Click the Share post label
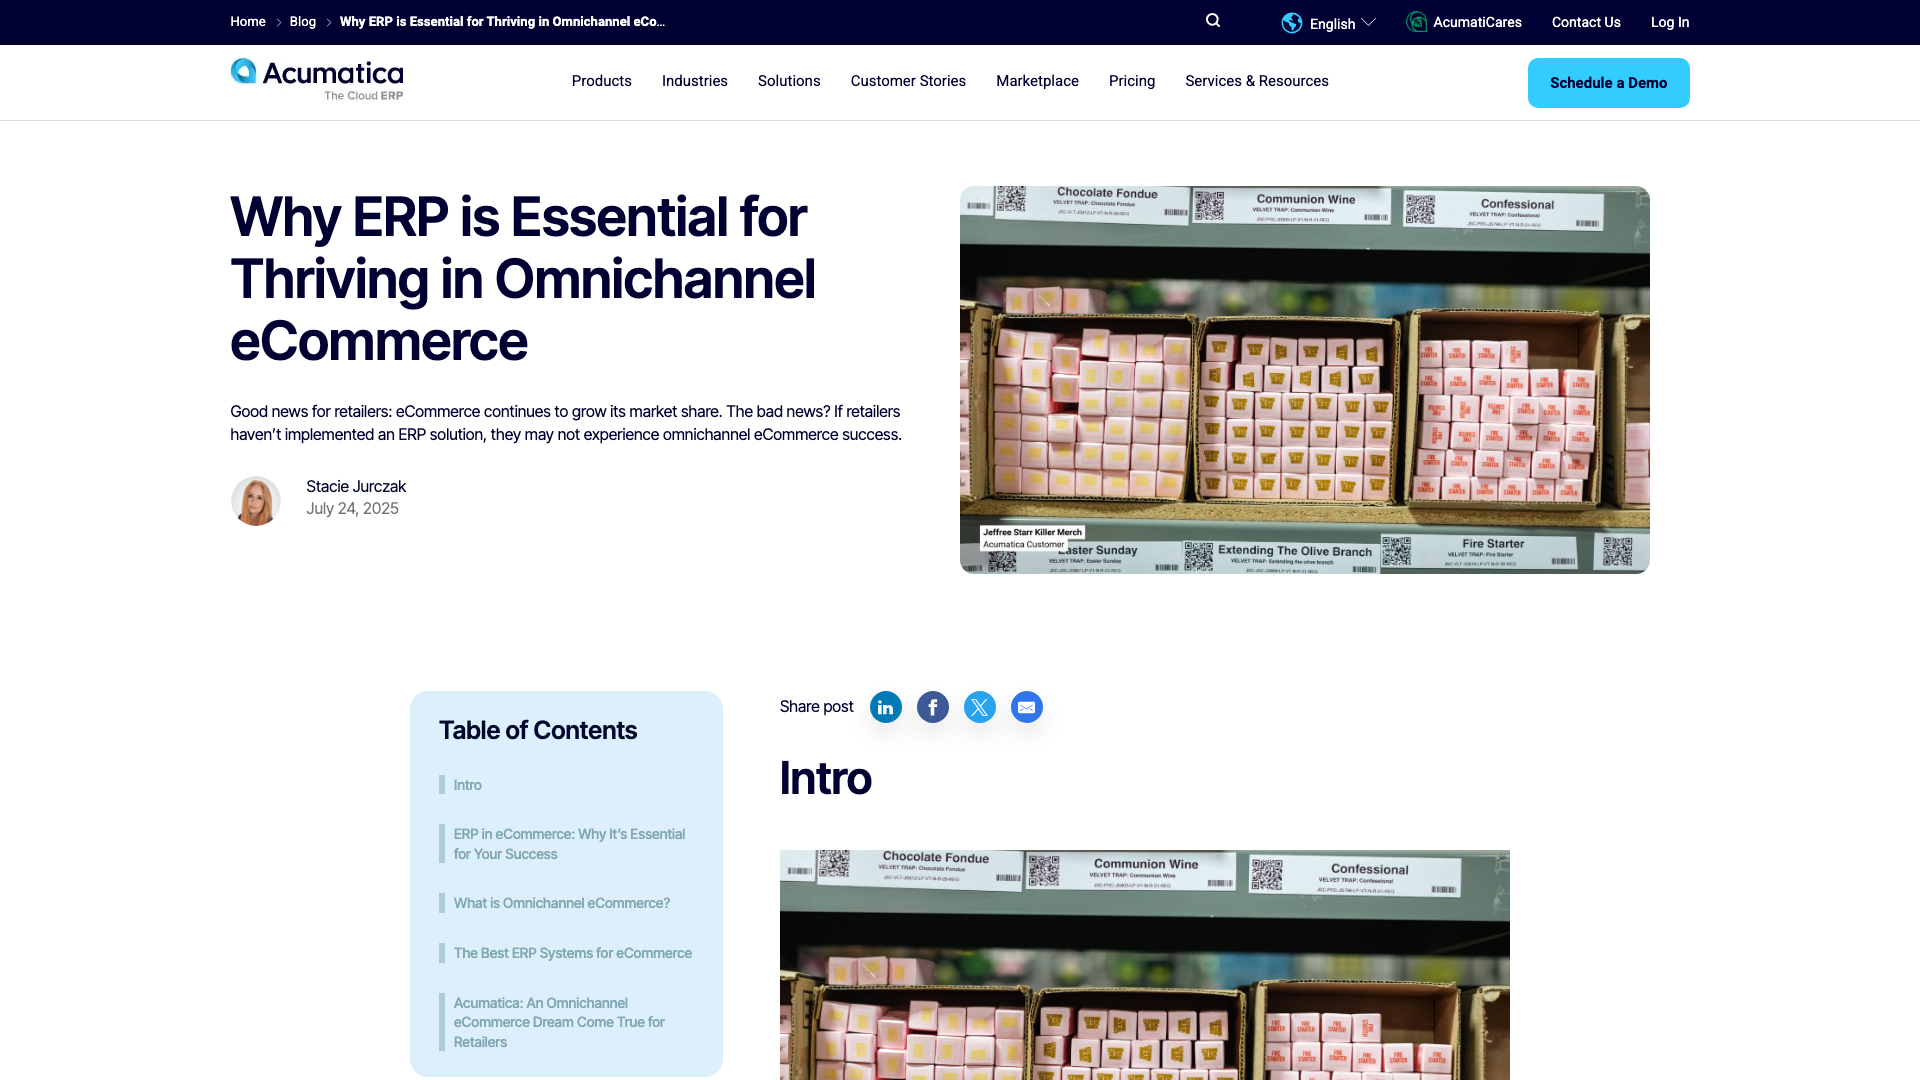Image resolution: width=1920 pixels, height=1080 pixels. click(x=816, y=706)
